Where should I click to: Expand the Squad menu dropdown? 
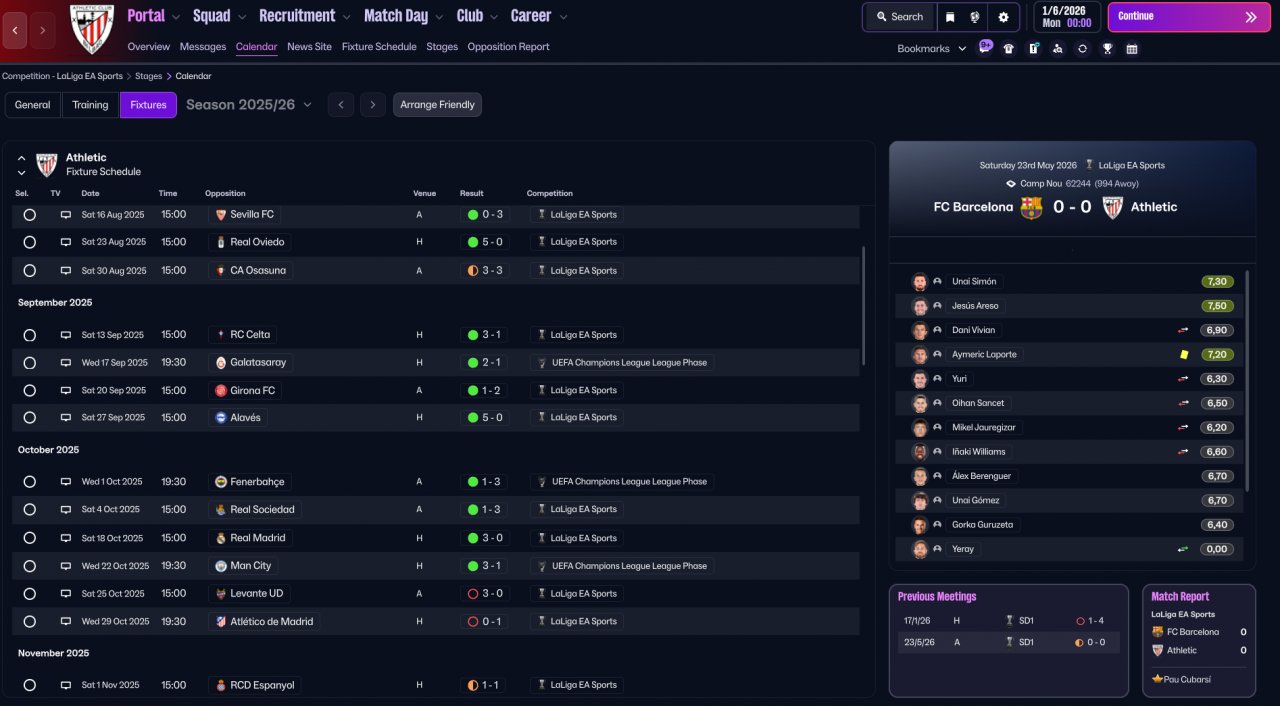(242, 17)
